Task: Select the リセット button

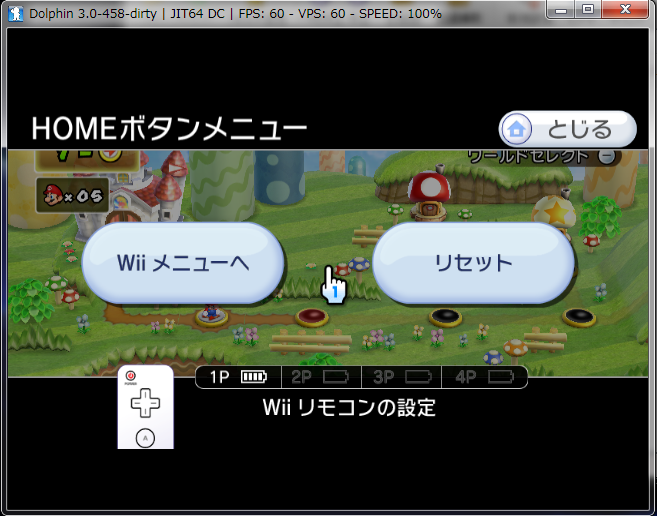Action: [473, 263]
